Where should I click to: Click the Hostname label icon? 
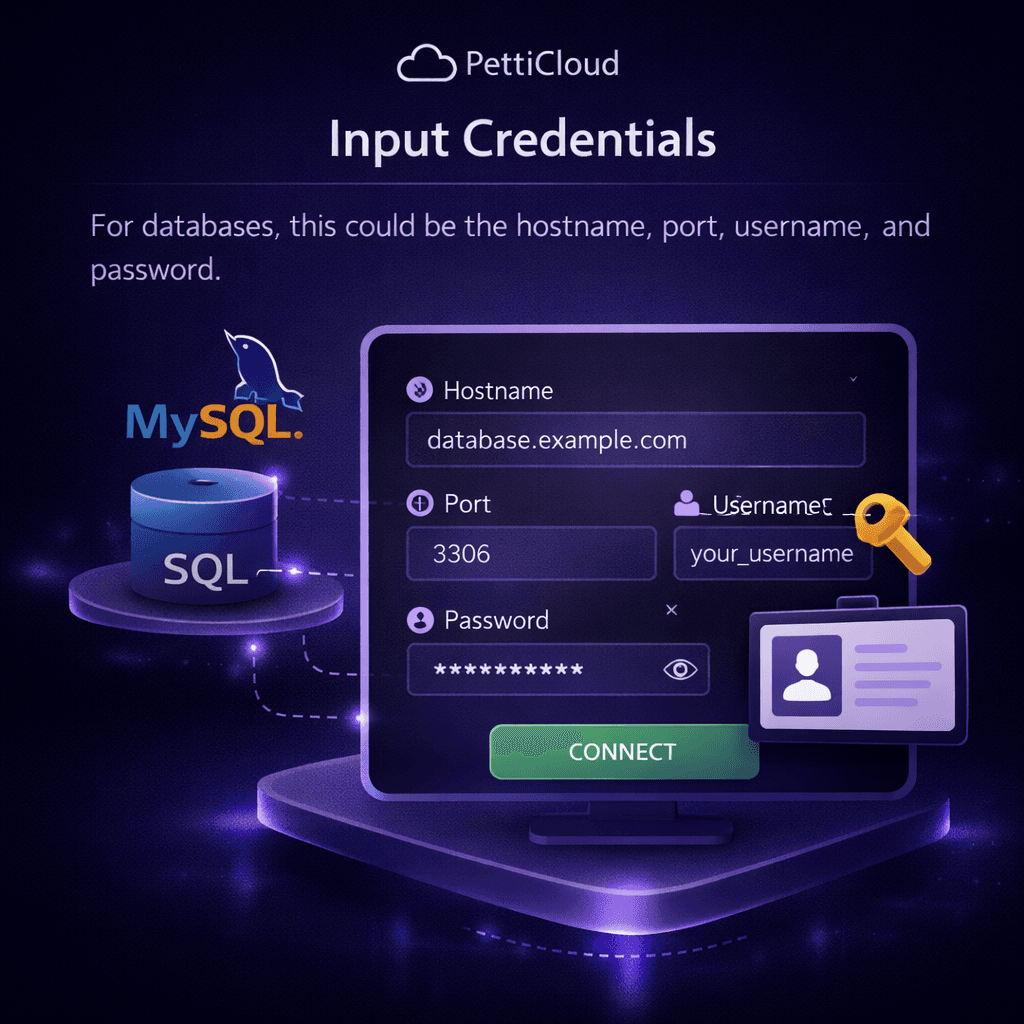419,390
